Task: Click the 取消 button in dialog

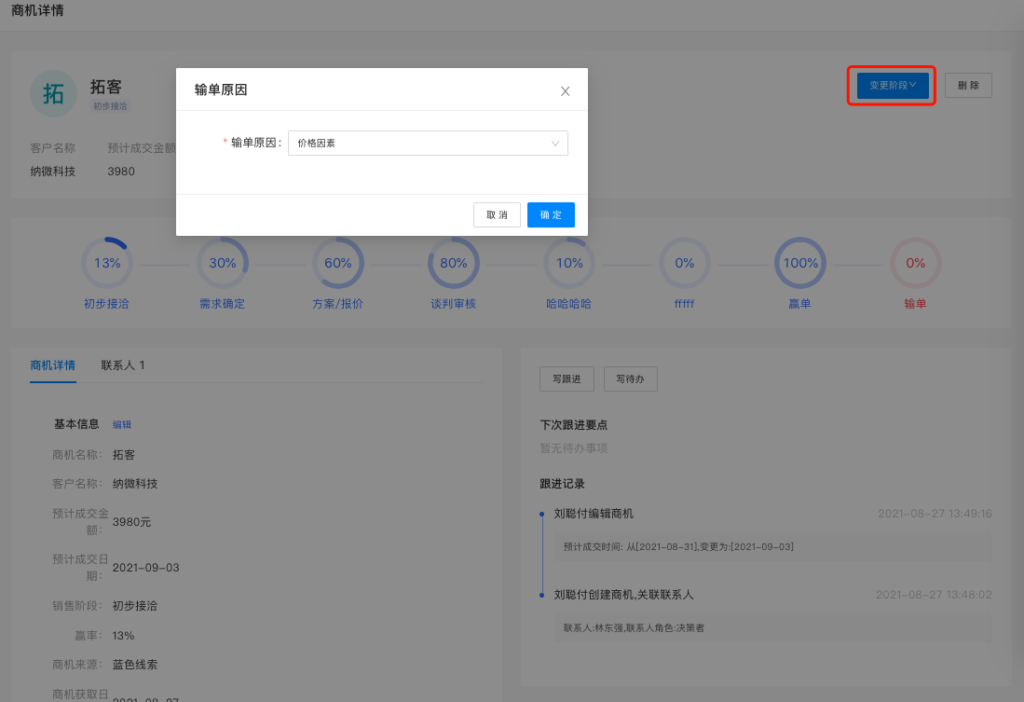Action: click(x=497, y=215)
